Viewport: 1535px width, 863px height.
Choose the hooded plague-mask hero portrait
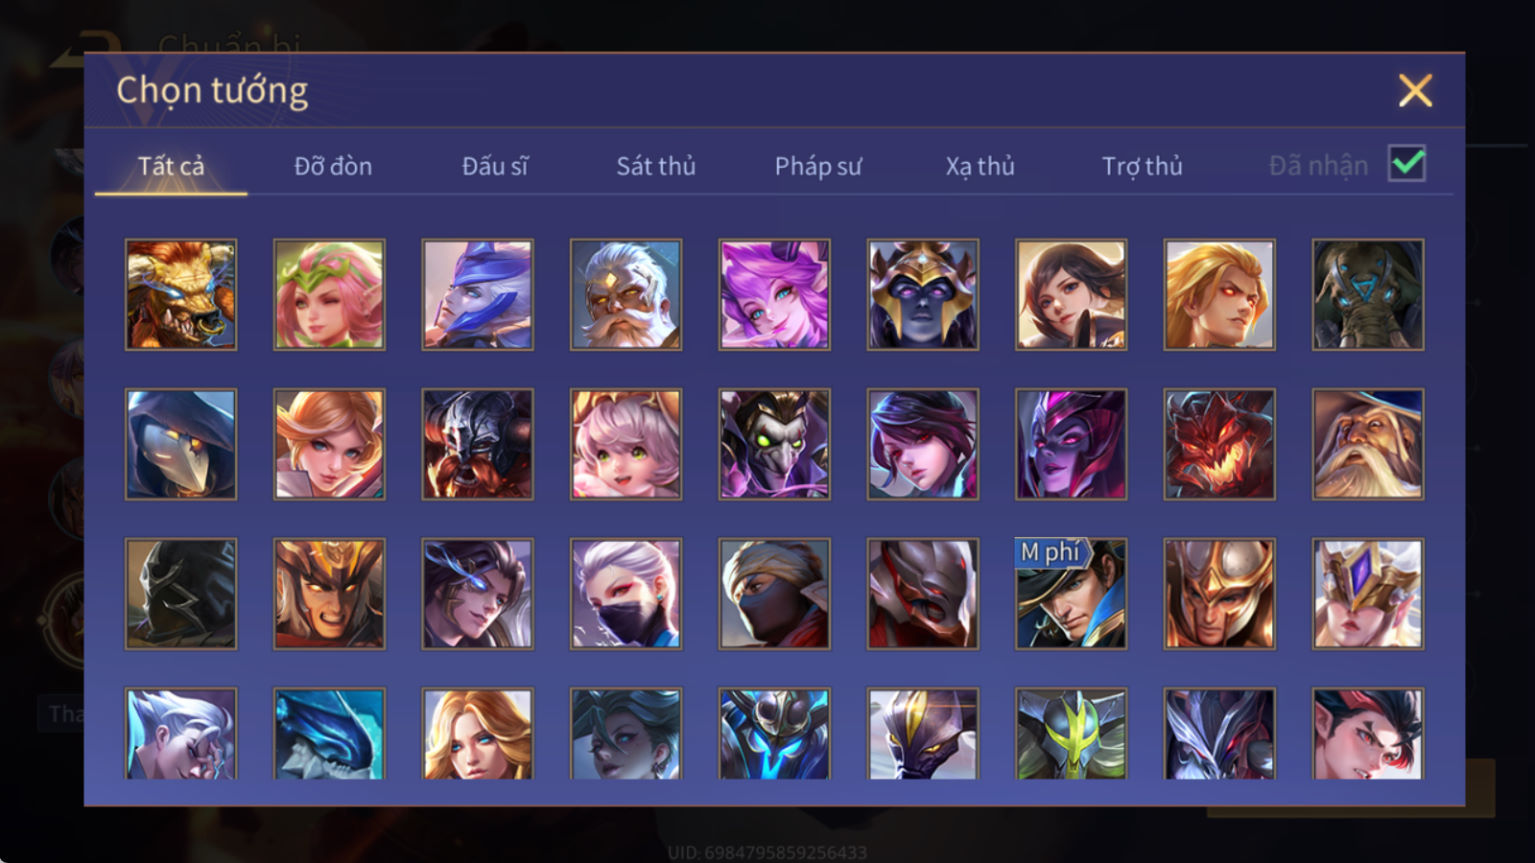181,444
